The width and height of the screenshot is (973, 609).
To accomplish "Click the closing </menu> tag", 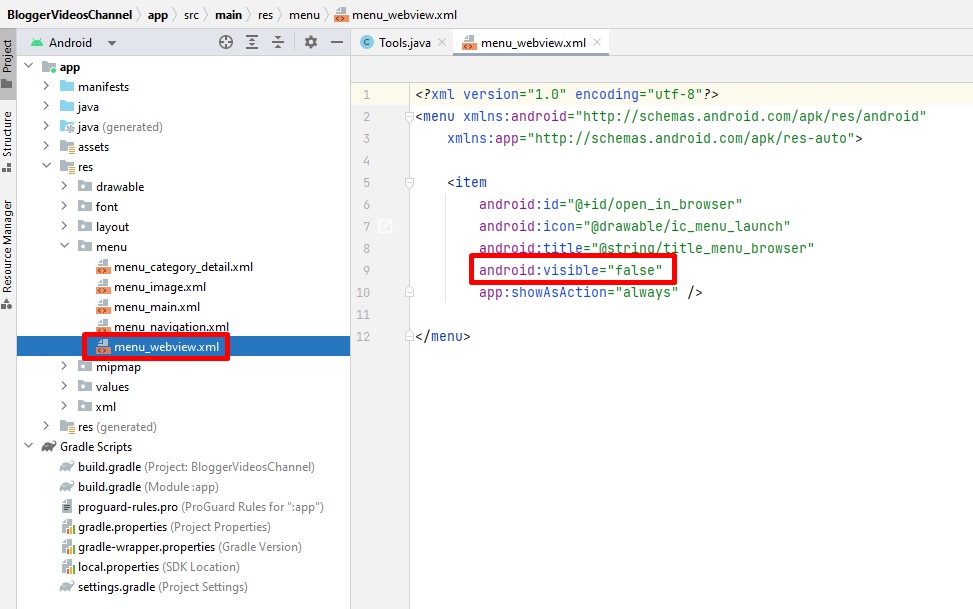I will (442, 336).
